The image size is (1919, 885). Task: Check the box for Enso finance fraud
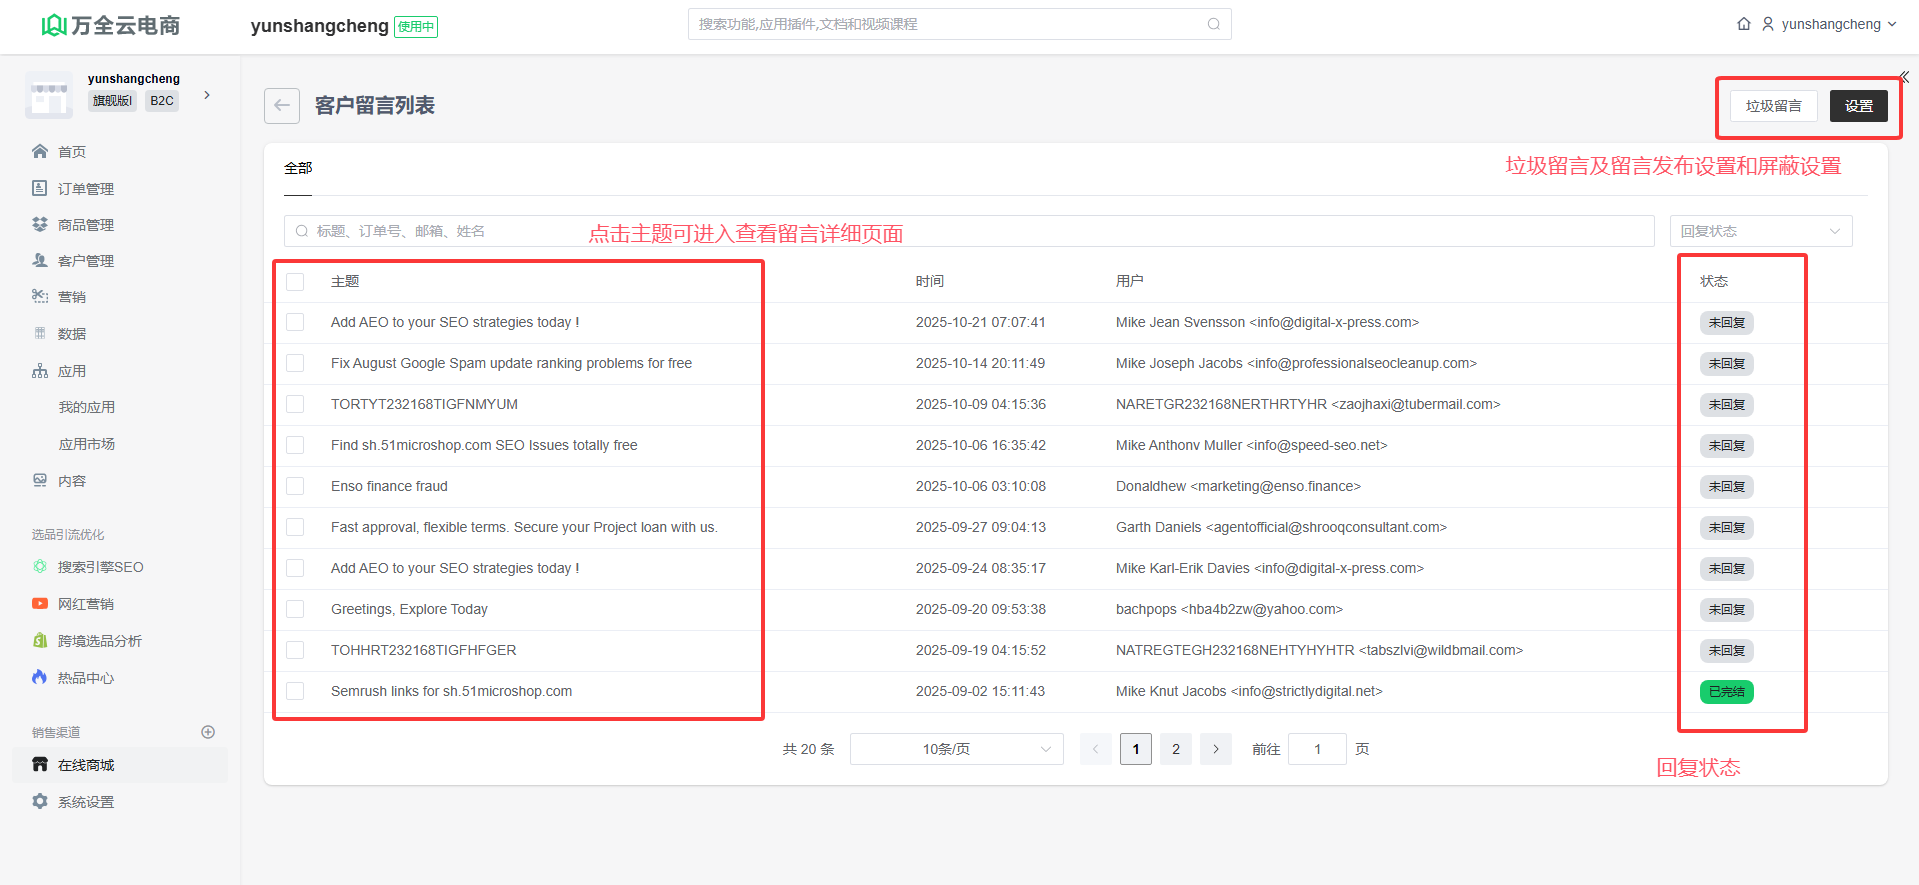pos(295,486)
